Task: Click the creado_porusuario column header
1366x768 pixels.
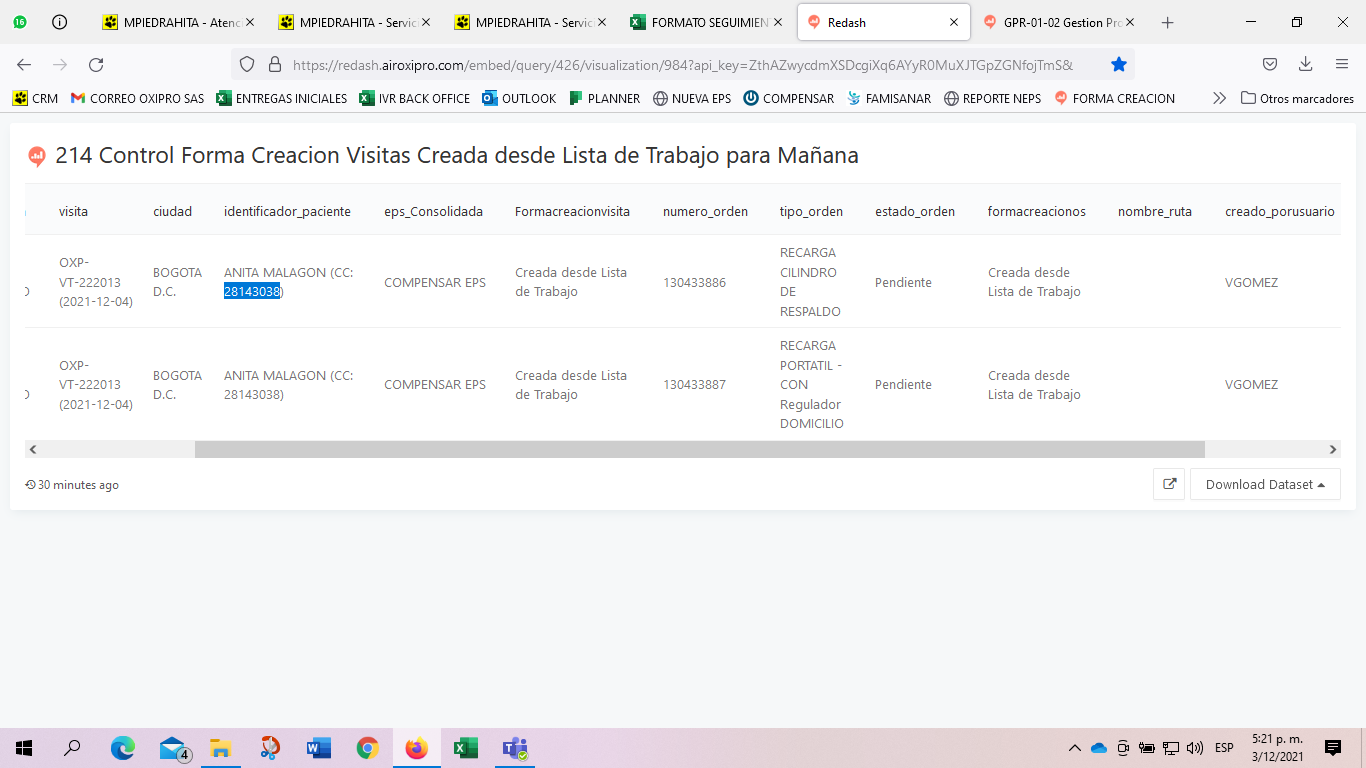Action: [x=1280, y=211]
